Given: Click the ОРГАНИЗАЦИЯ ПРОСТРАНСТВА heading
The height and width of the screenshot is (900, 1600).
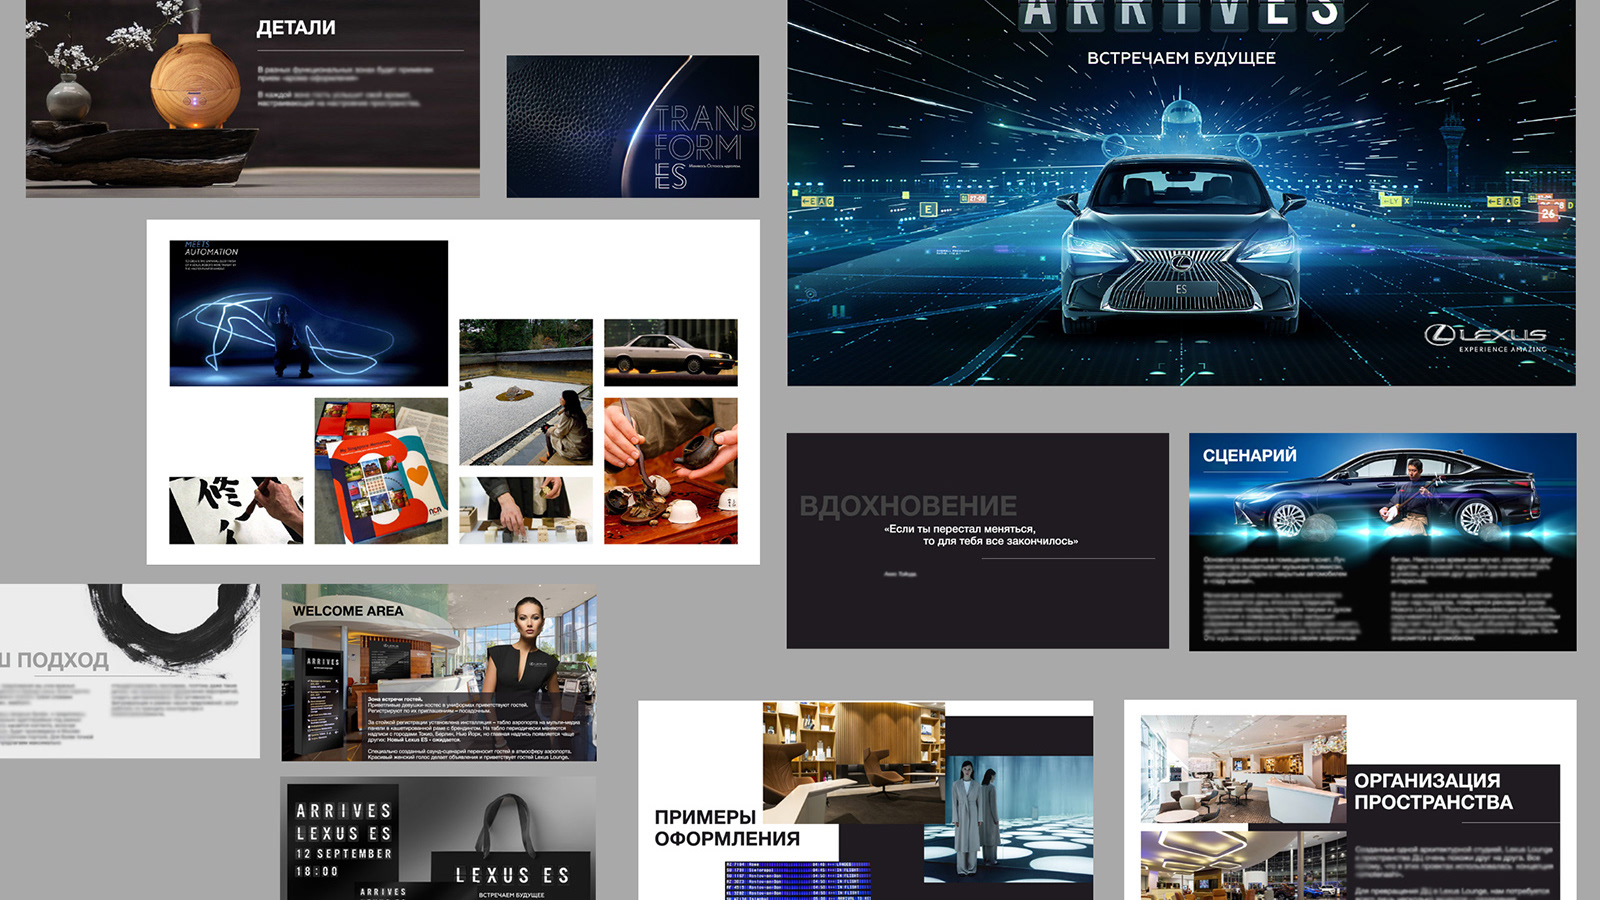Looking at the screenshot, I should point(1433,791).
